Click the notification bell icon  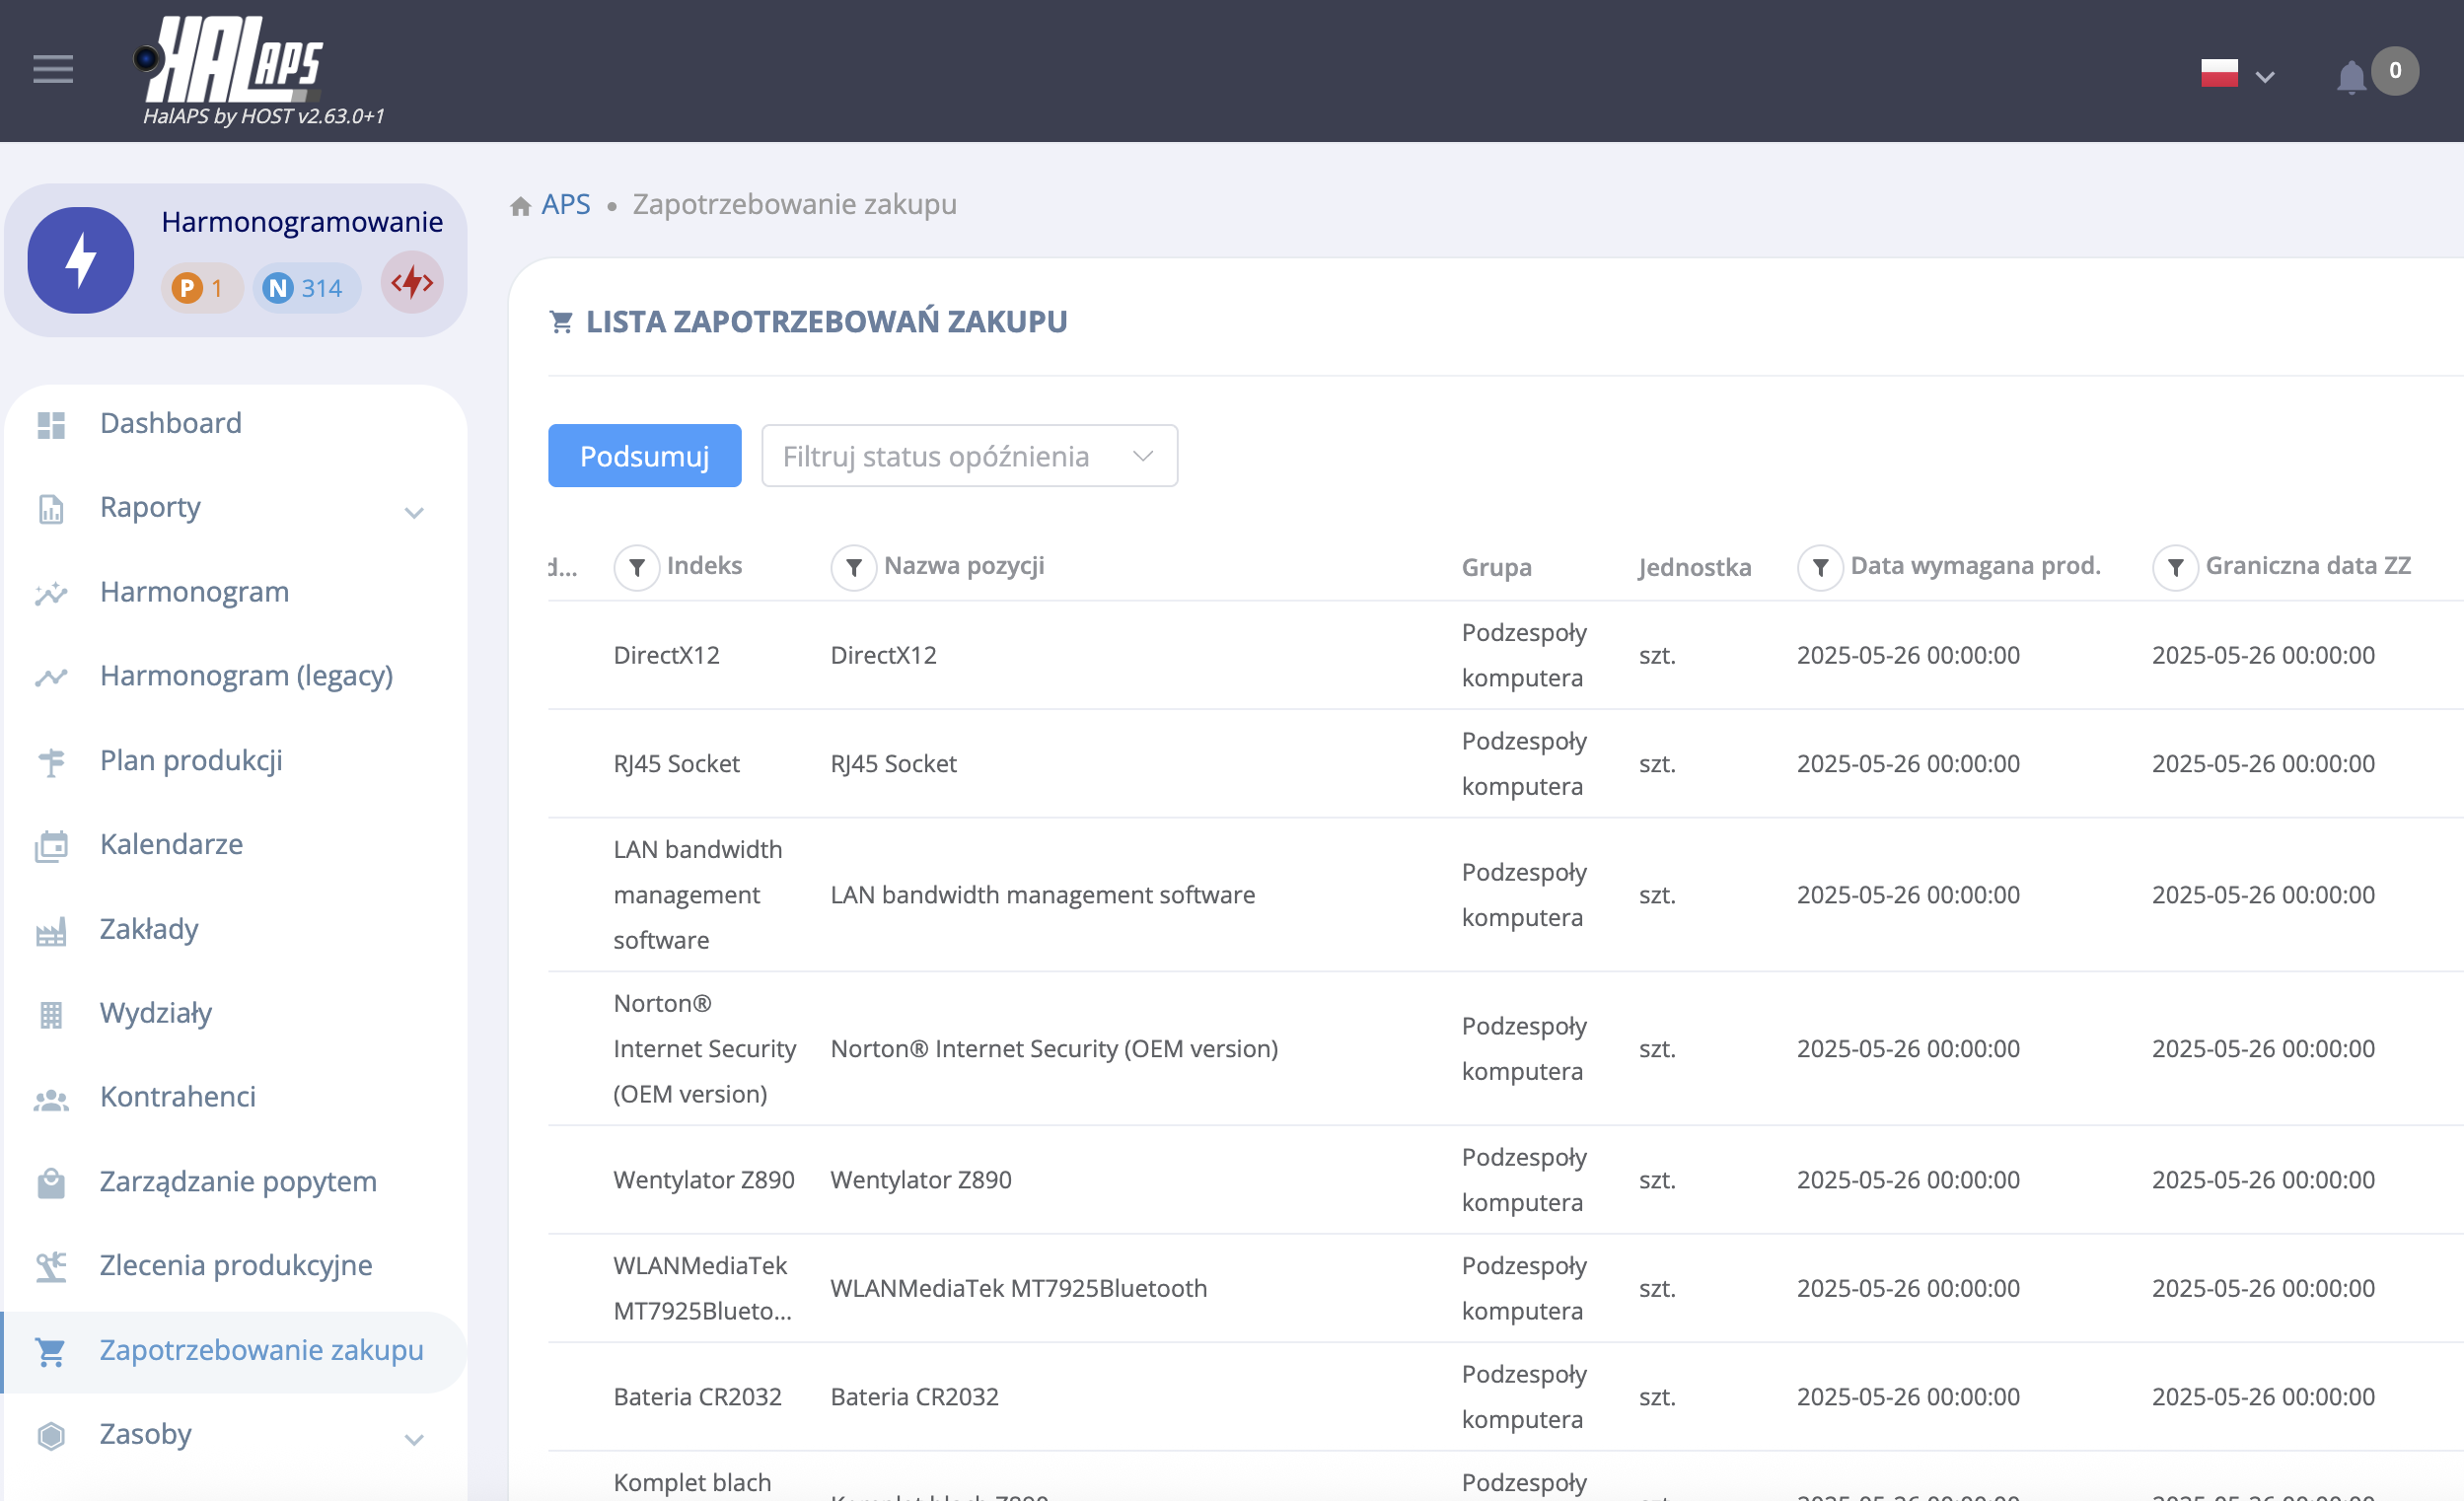(2350, 76)
